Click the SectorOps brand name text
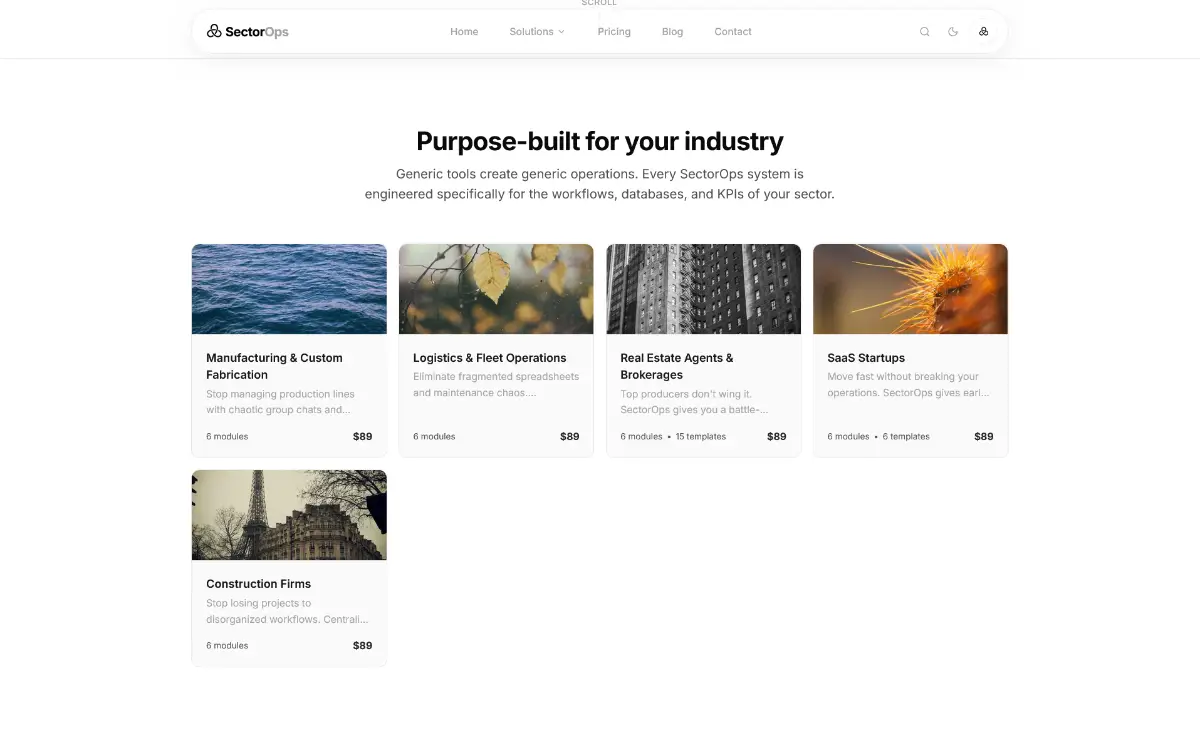Image resolution: width=1200 pixels, height=748 pixels. click(x=257, y=32)
